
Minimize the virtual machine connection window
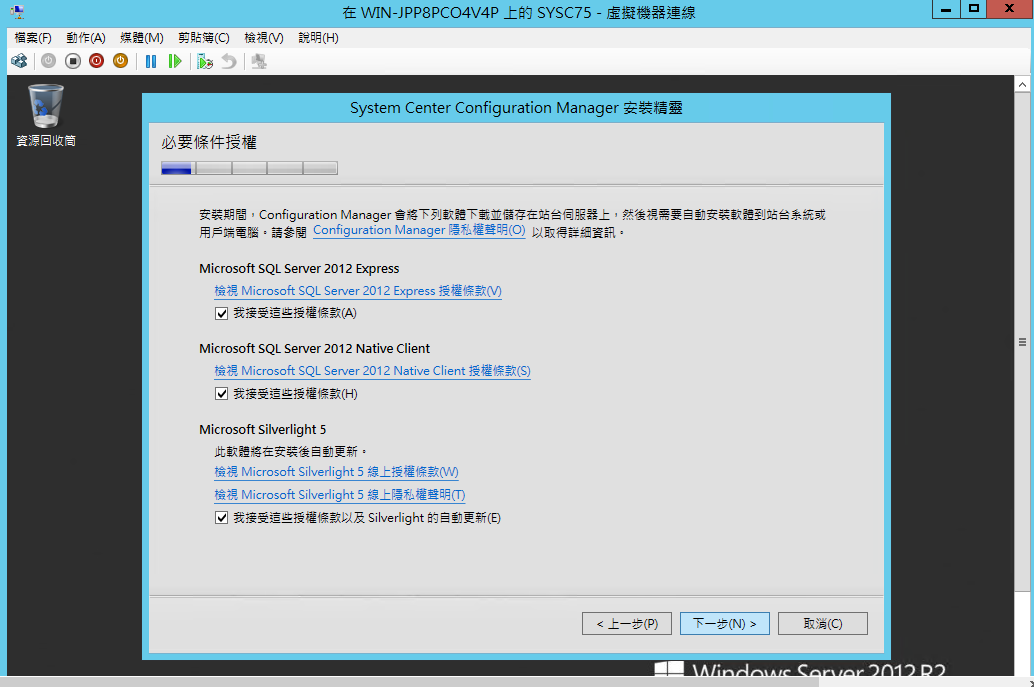[x=946, y=10]
